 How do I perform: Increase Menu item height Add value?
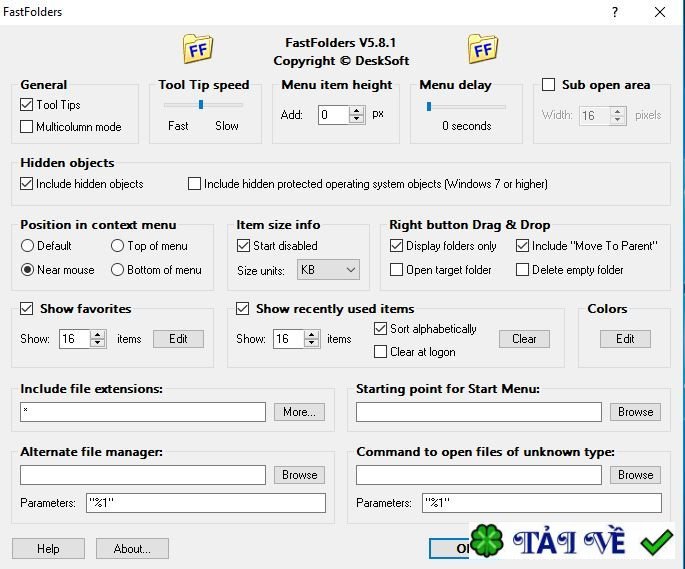357,111
